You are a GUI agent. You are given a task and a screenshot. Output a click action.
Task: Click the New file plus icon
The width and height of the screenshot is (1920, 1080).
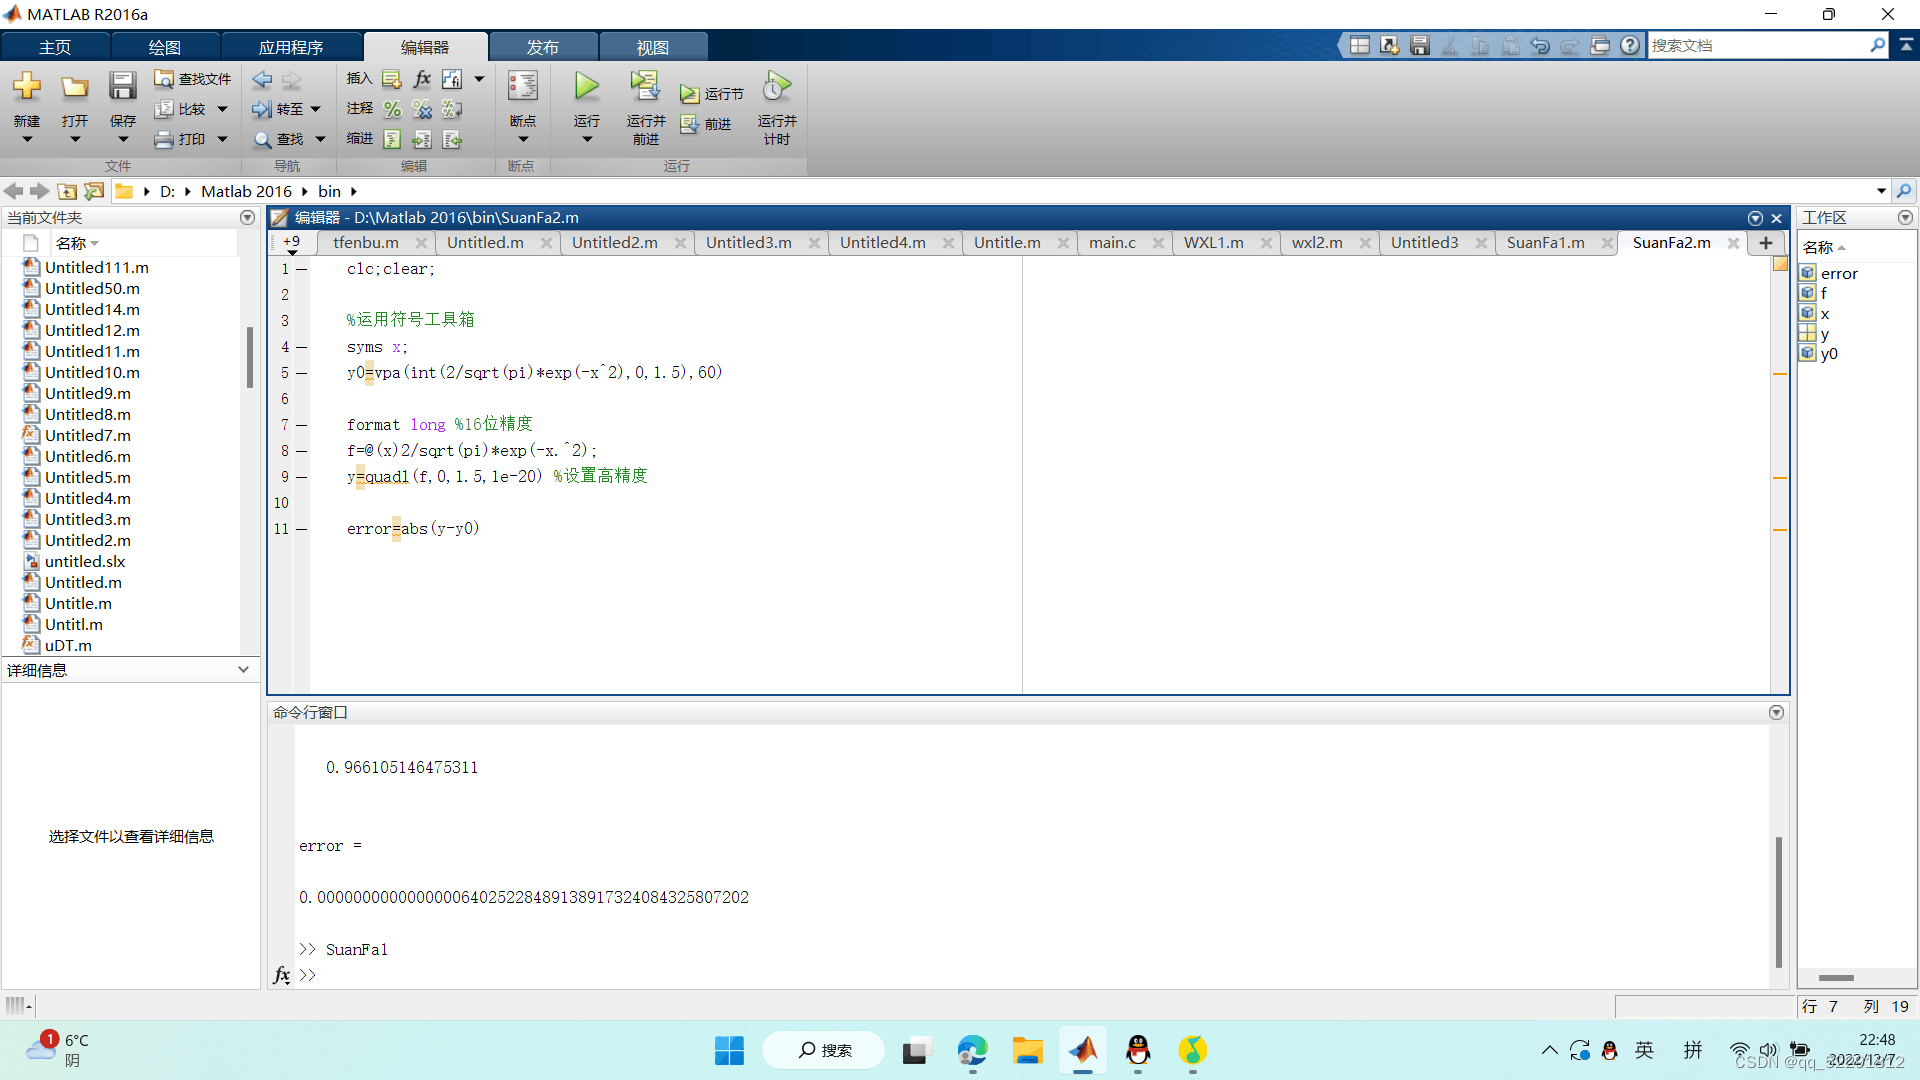pyautogui.click(x=27, y=87)
